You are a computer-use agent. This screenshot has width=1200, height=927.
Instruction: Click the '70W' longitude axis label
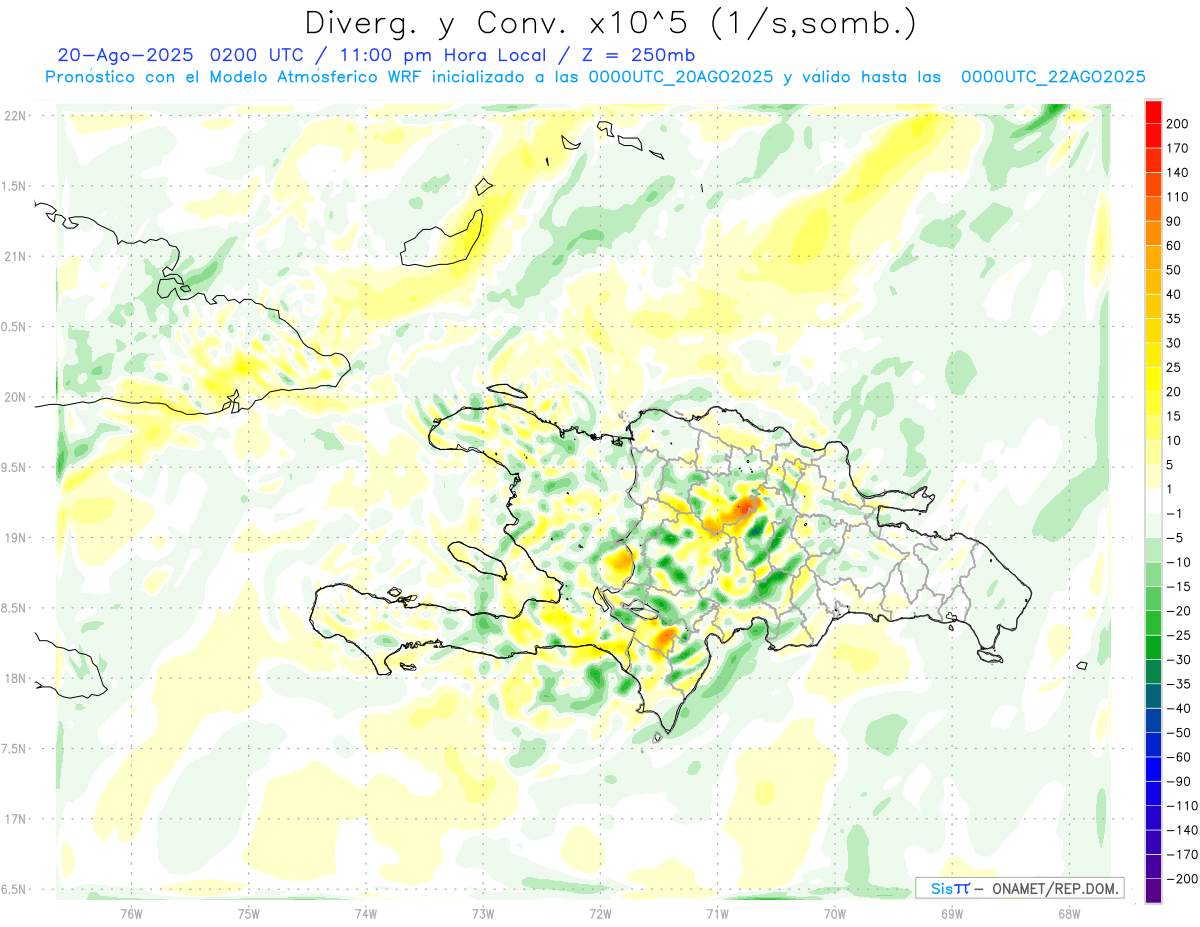(834, 914)
